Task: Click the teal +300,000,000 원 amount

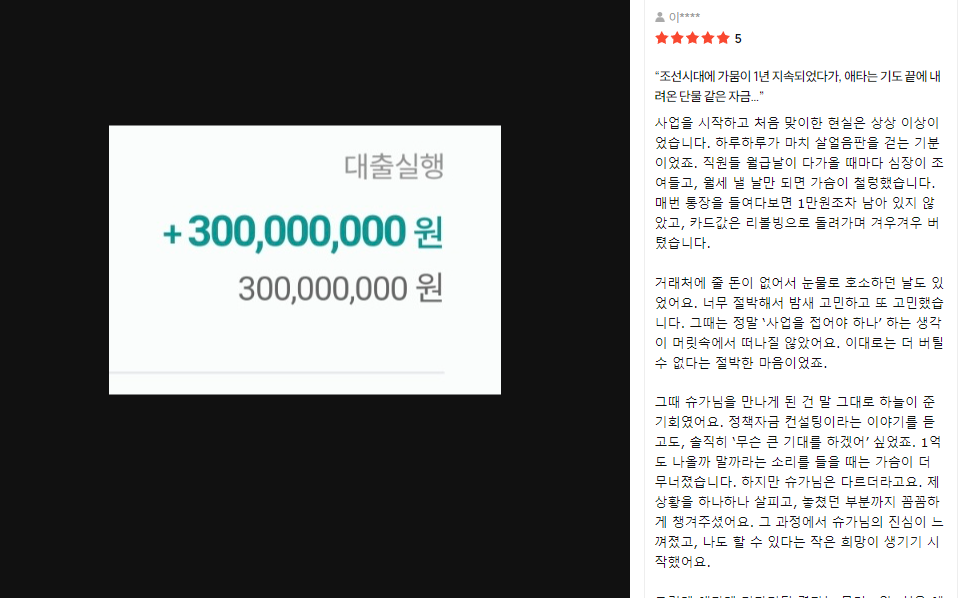Action: [302, 232]
